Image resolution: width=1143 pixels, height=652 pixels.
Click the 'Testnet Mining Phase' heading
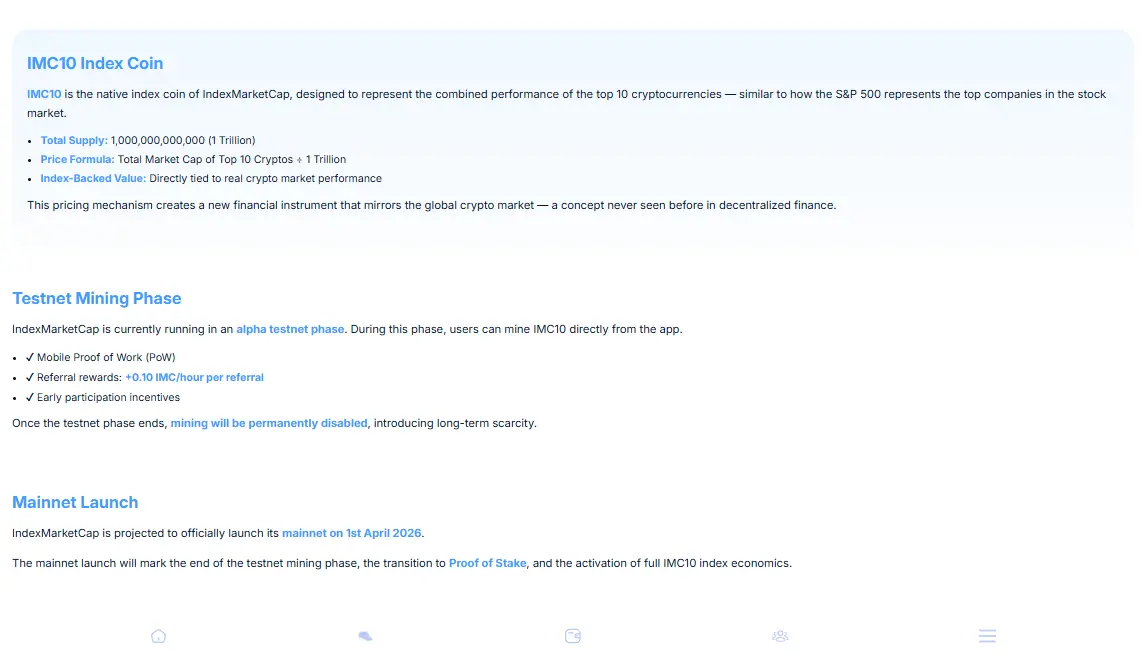pyautogui.click(x=96, y=298)
